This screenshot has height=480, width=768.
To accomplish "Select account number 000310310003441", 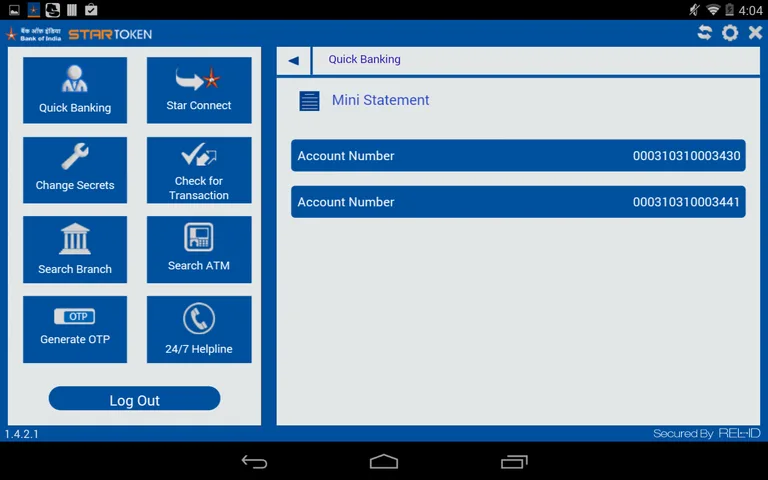I will point(518,202).
